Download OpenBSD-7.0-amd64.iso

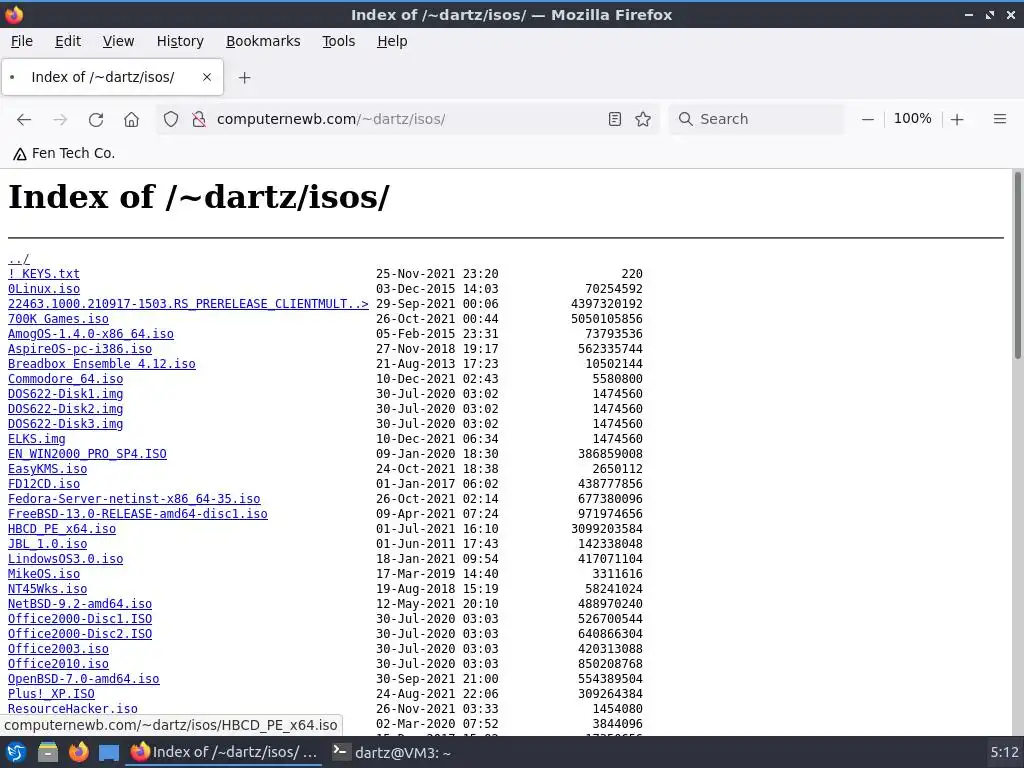click(x=84, y=679)
